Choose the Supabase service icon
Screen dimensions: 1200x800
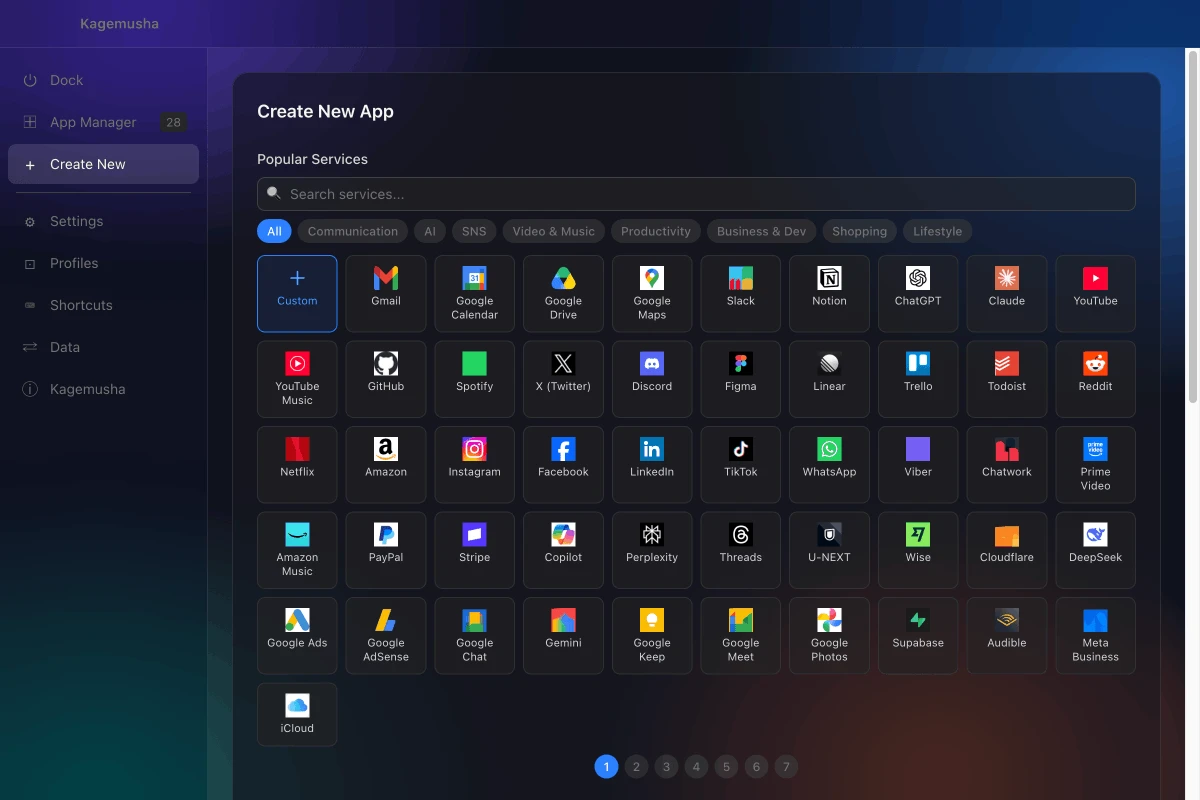pyautogui.click(x=918, y=636)
